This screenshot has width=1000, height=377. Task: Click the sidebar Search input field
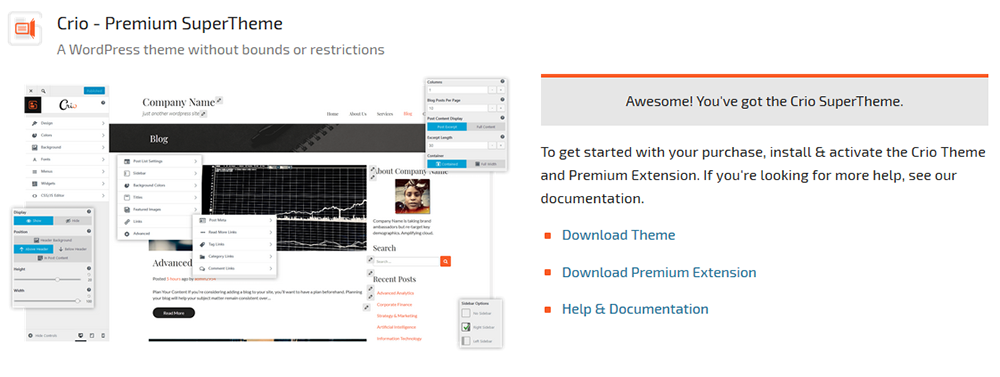(x=406, y=262)
